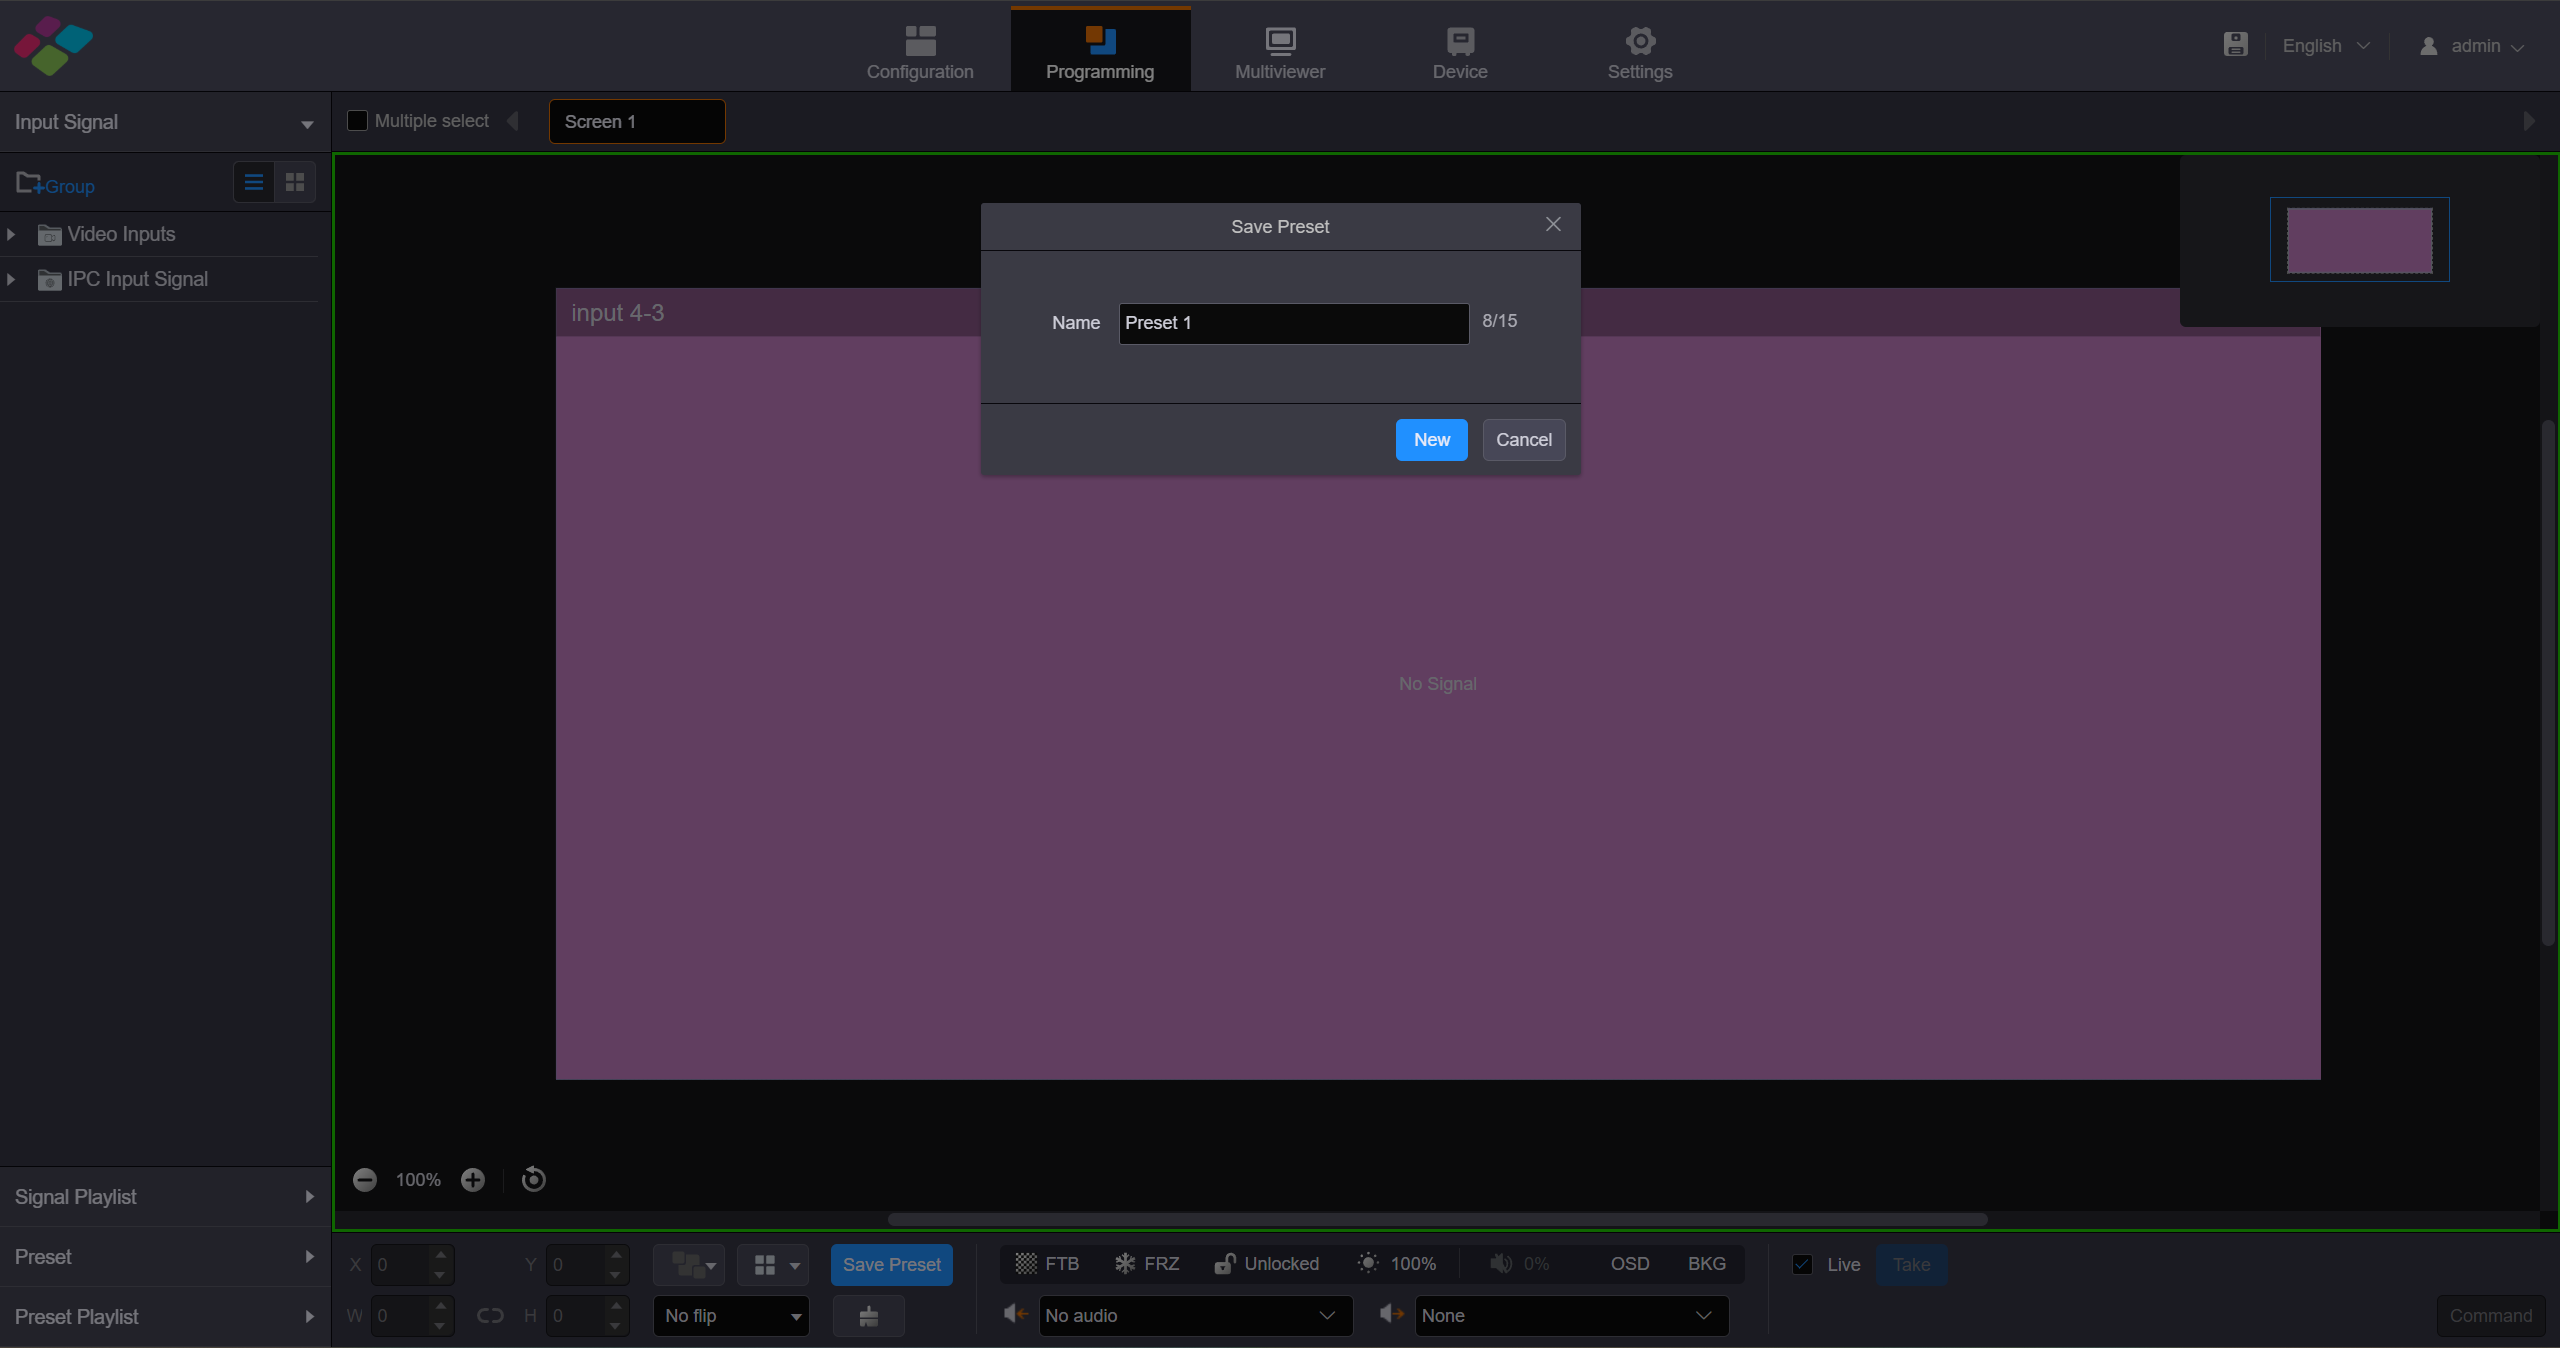
Task: Expand the IPC Input Signal section
Action: point(11,278)
